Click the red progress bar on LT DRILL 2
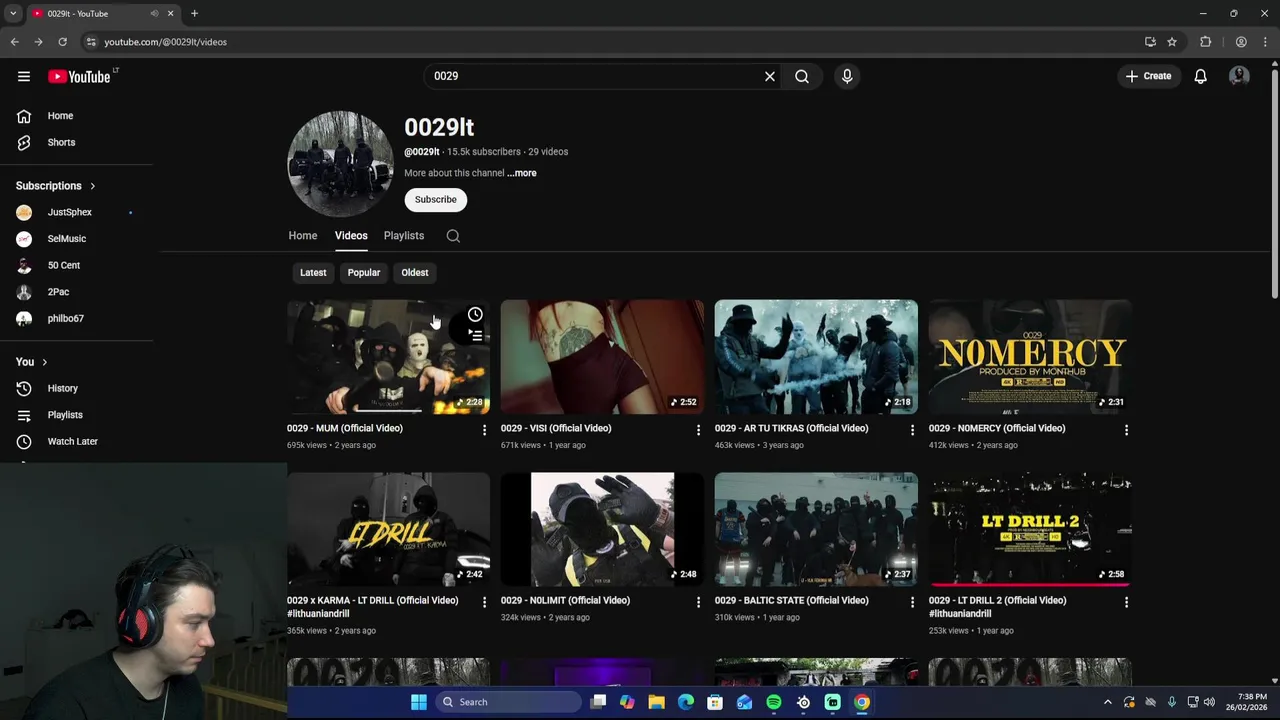This screenshot has width=1280, height=720. (x=1030, y=584)
